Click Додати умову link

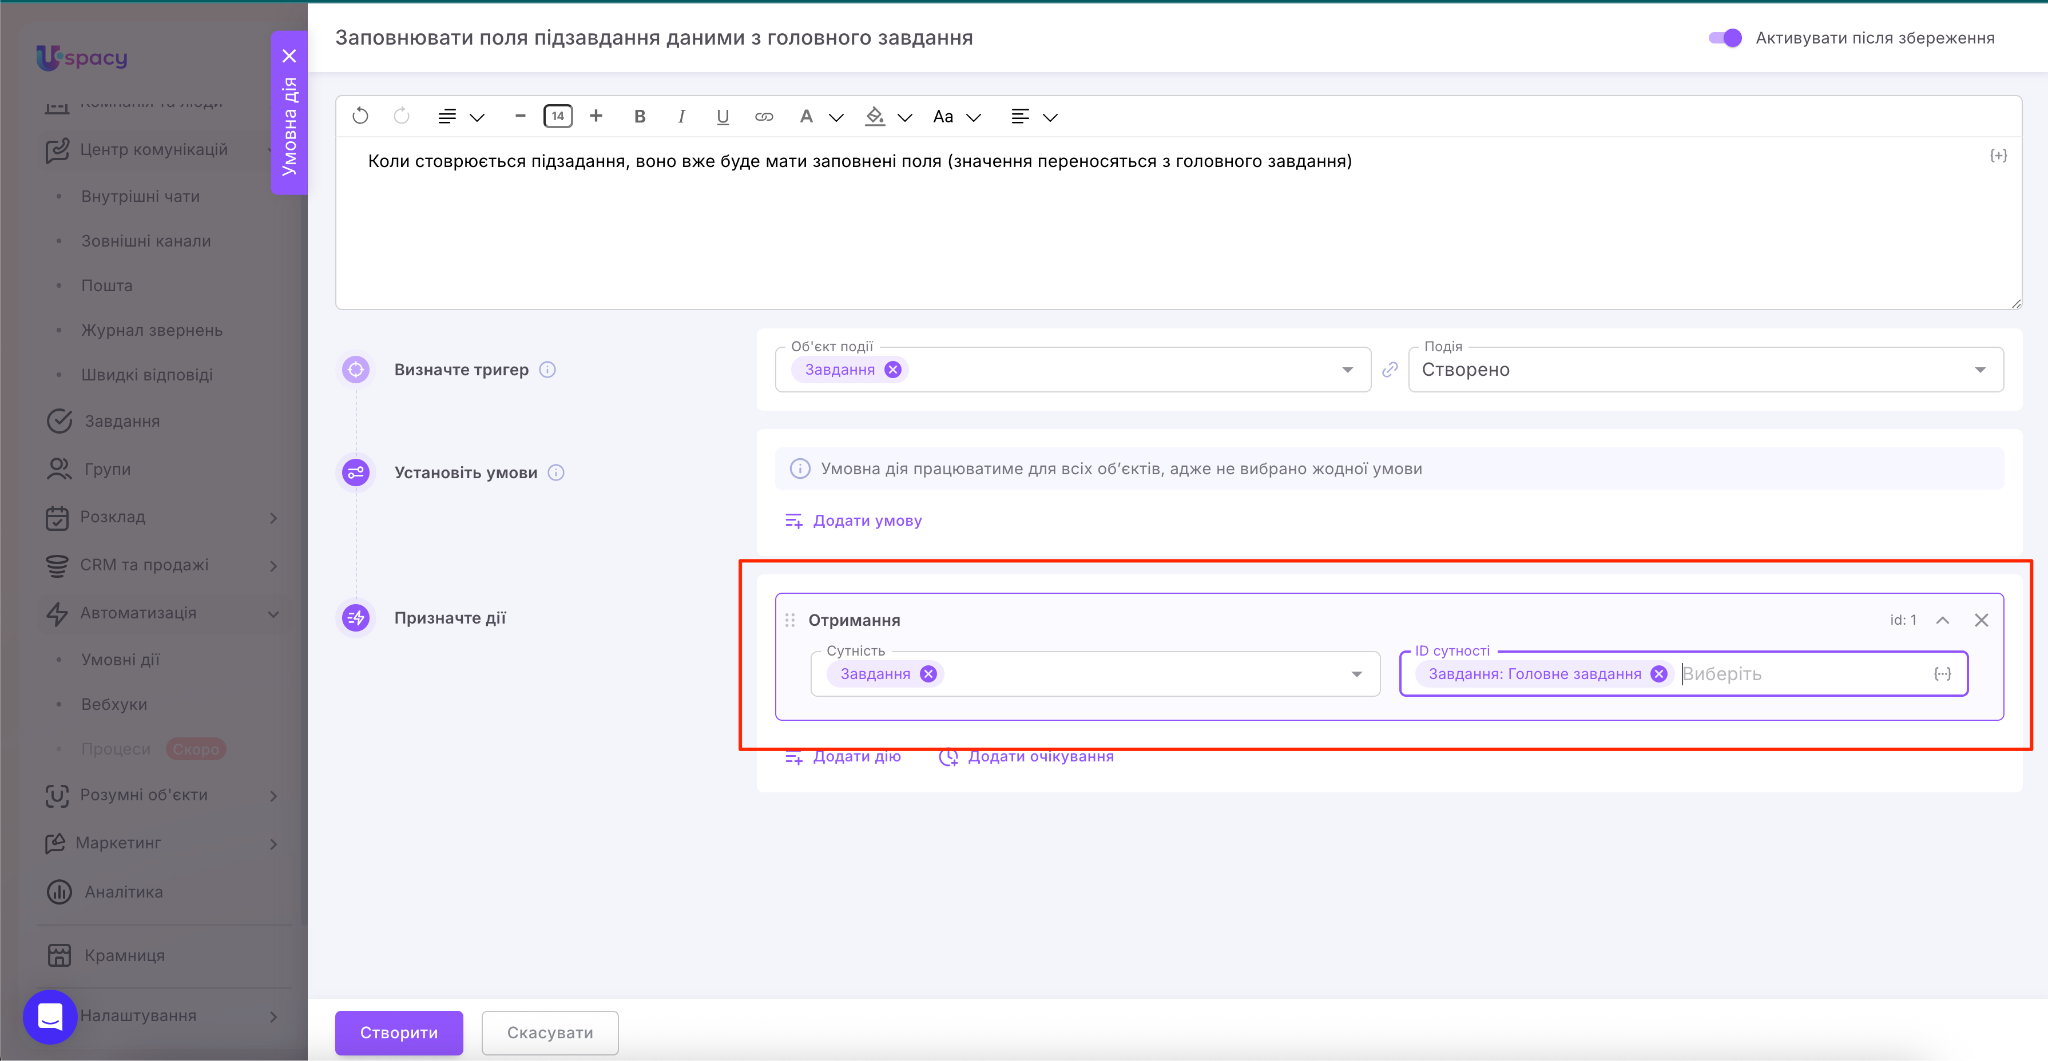pyautogui.click(x=866, y=521)
